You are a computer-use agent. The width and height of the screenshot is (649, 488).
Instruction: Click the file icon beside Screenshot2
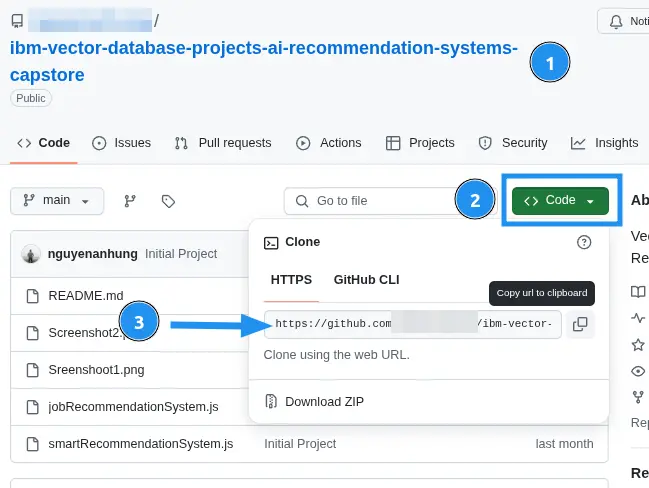[x=33, y=333]
